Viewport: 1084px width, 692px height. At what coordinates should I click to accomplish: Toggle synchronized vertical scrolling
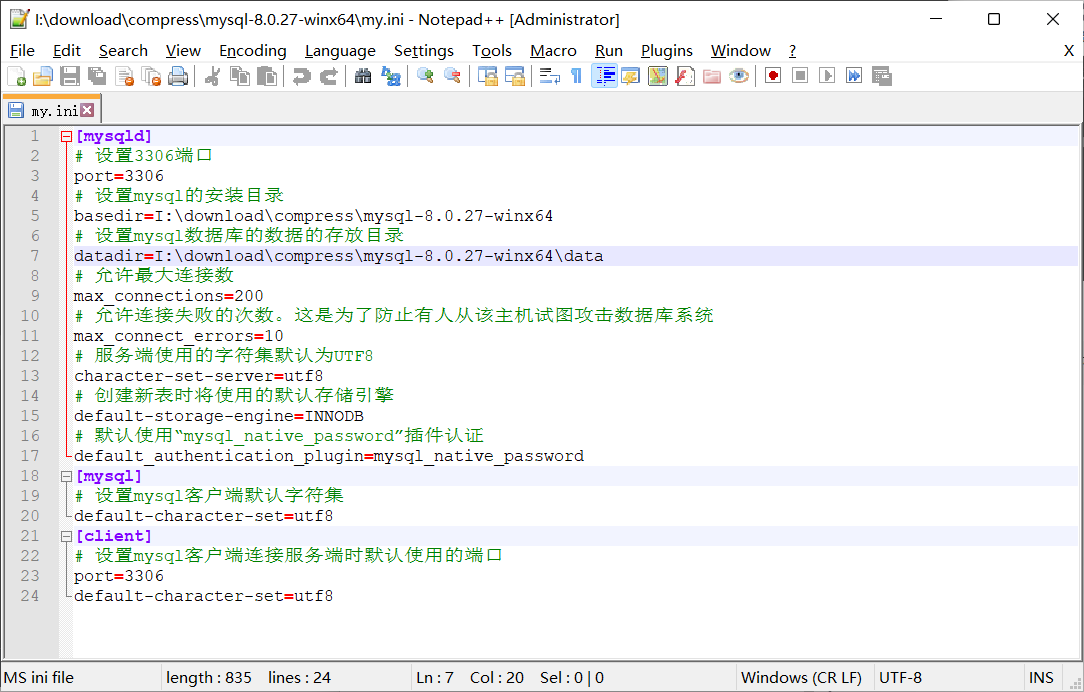pyautogui.click(x=489, y=76)
